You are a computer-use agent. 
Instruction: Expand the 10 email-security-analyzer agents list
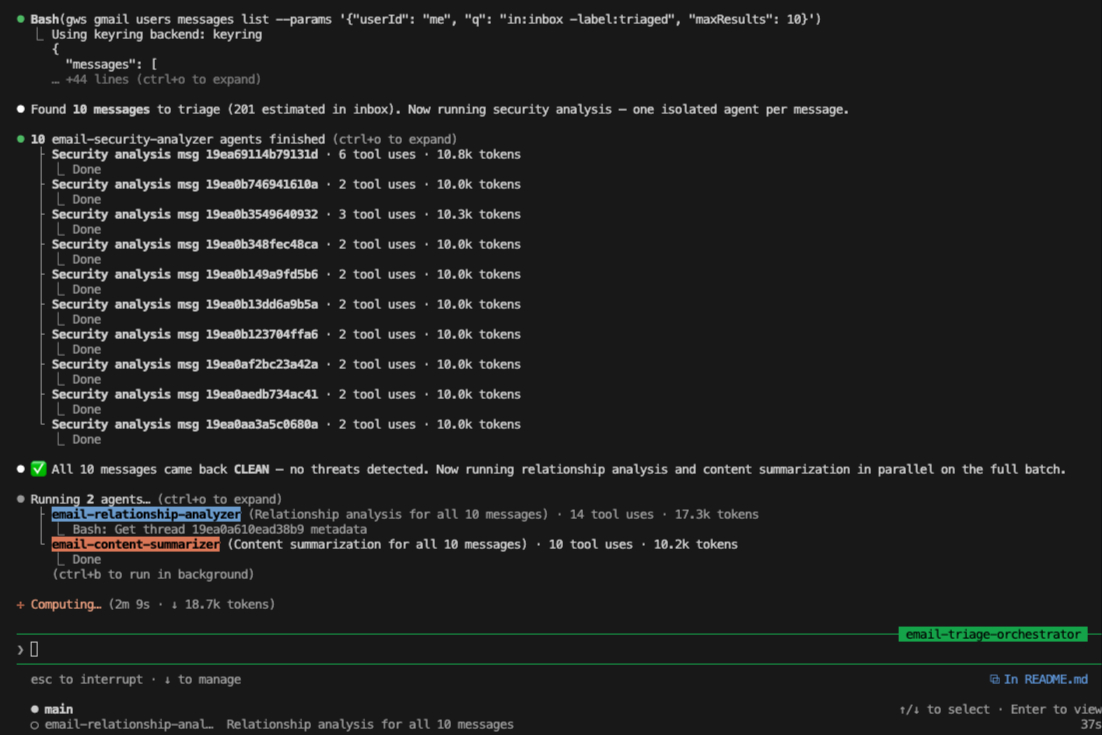tap(243, 139)
